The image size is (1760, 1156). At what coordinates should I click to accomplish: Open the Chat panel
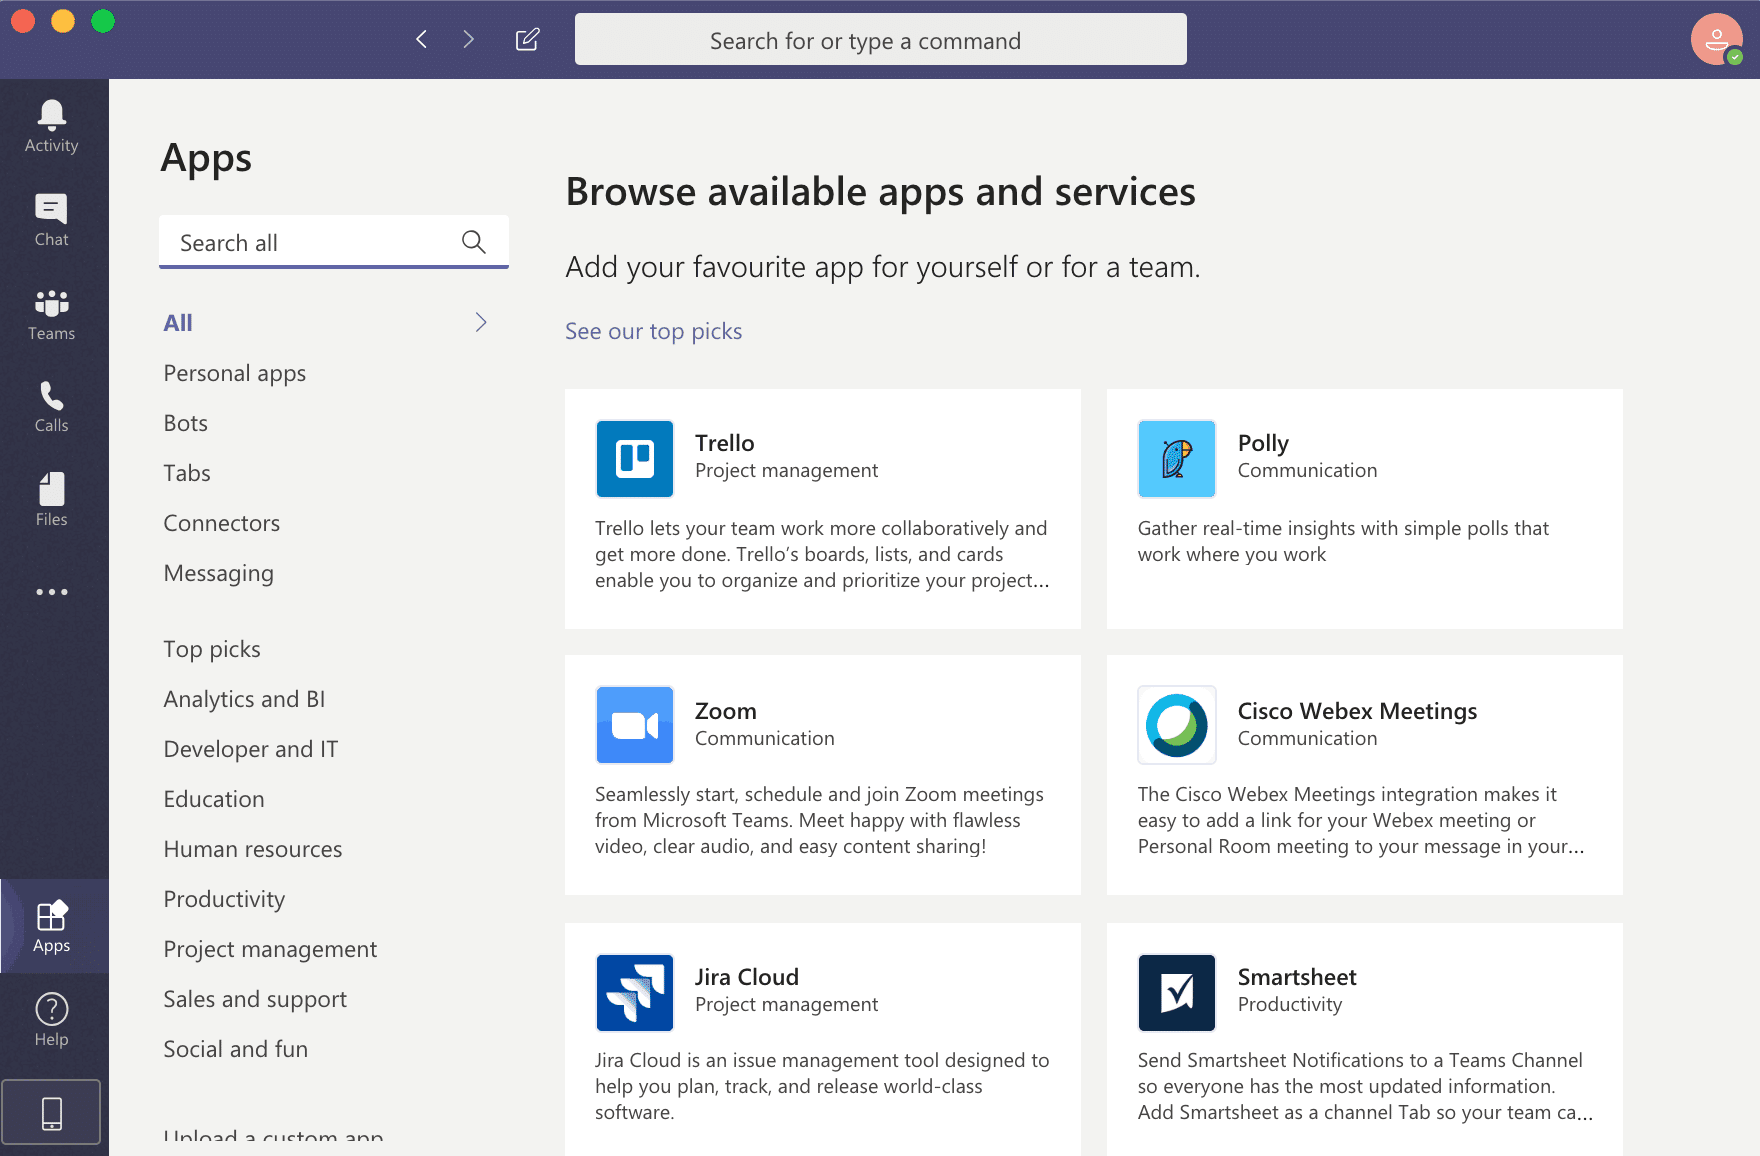point(50,218)
